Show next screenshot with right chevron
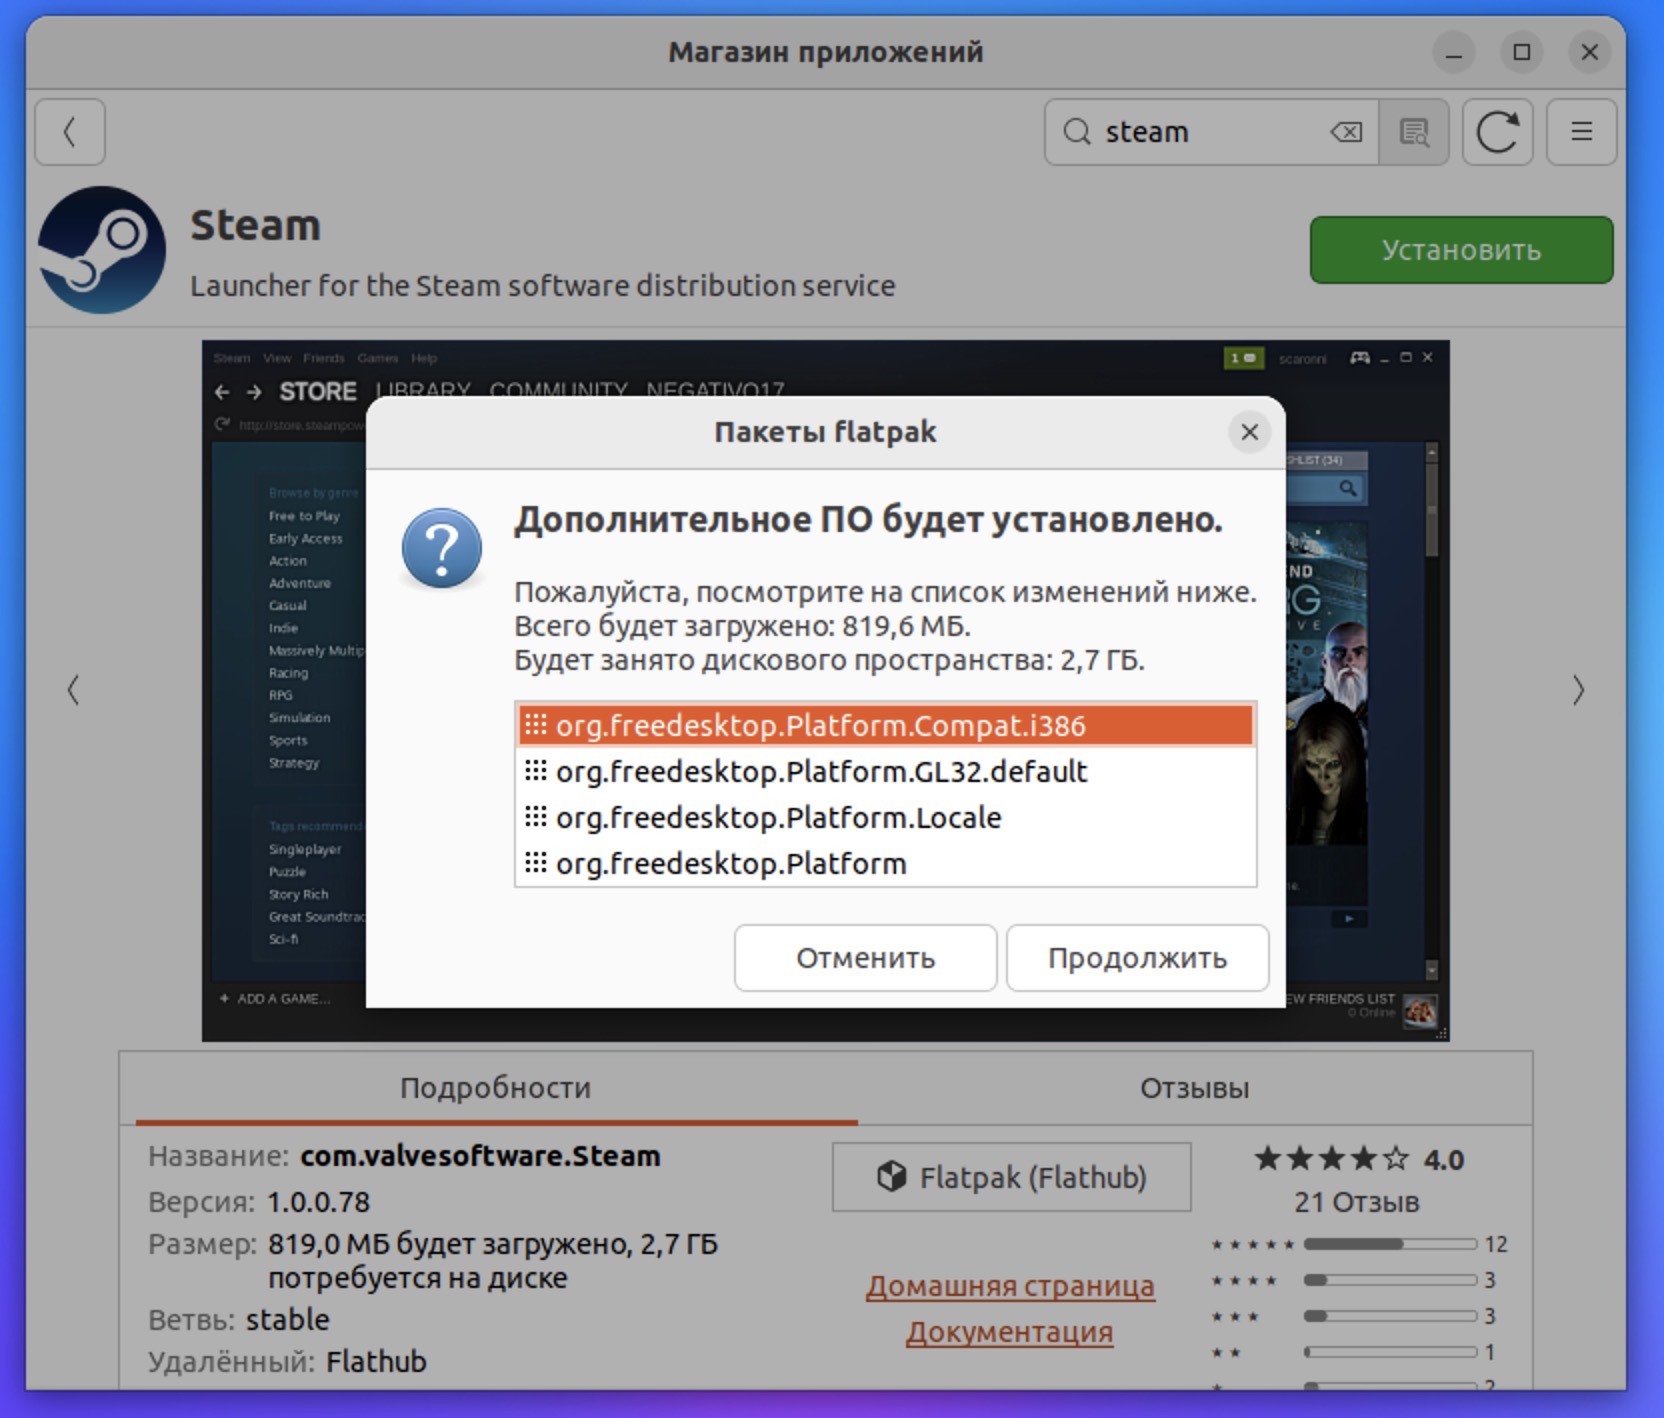Image resolution: width=1664 pixels, height=1418 pixels. pyautogui.click(x=1578, y=690)
